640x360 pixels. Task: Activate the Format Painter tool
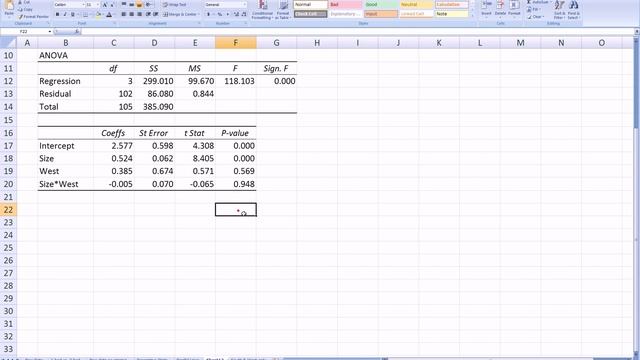point(33,17)
